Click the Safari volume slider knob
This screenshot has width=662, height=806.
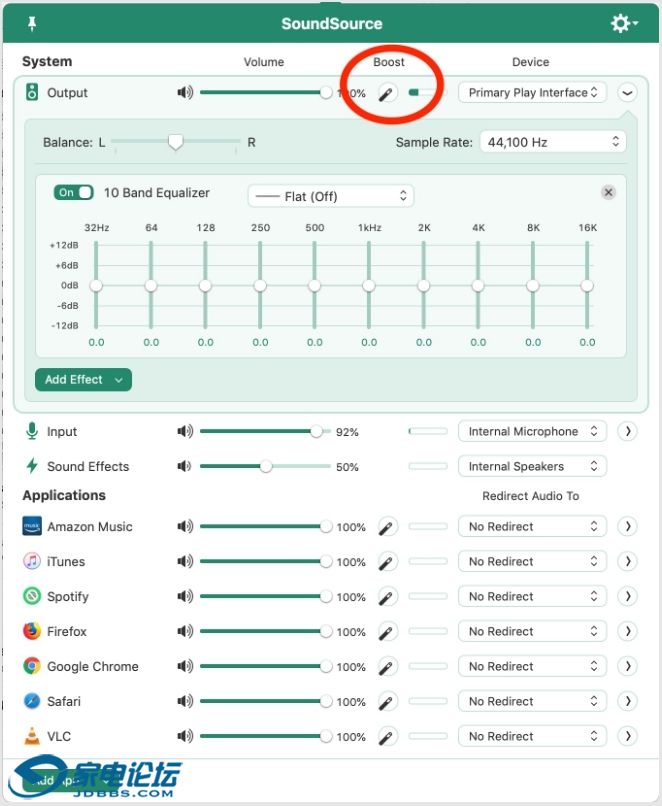[x=326, y=701]
